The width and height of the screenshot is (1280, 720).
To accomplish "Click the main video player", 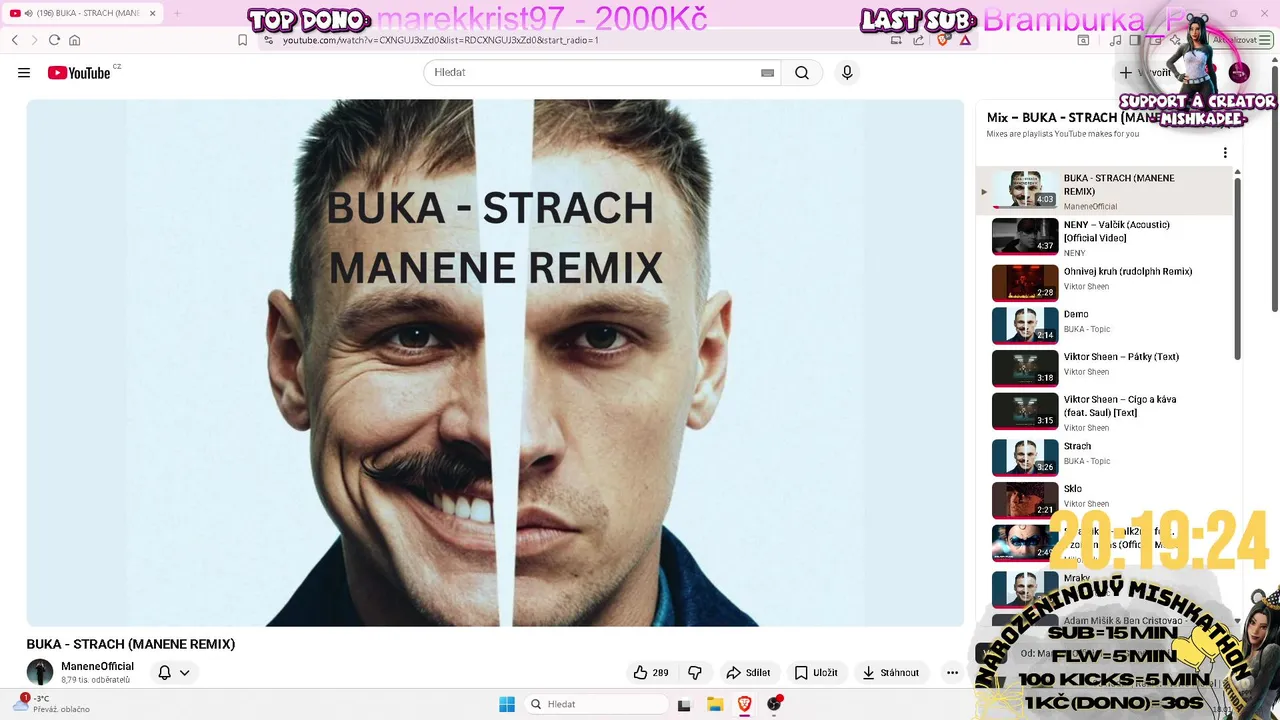I will pyautogui.click(x=495, y=363).
